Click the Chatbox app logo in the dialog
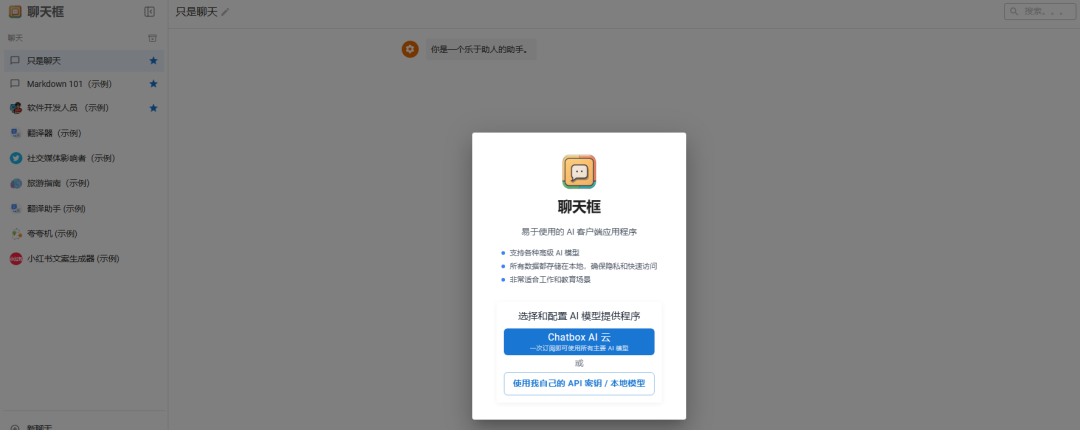The height and width of the screenshot is (430, 1080). pos(579,172)
